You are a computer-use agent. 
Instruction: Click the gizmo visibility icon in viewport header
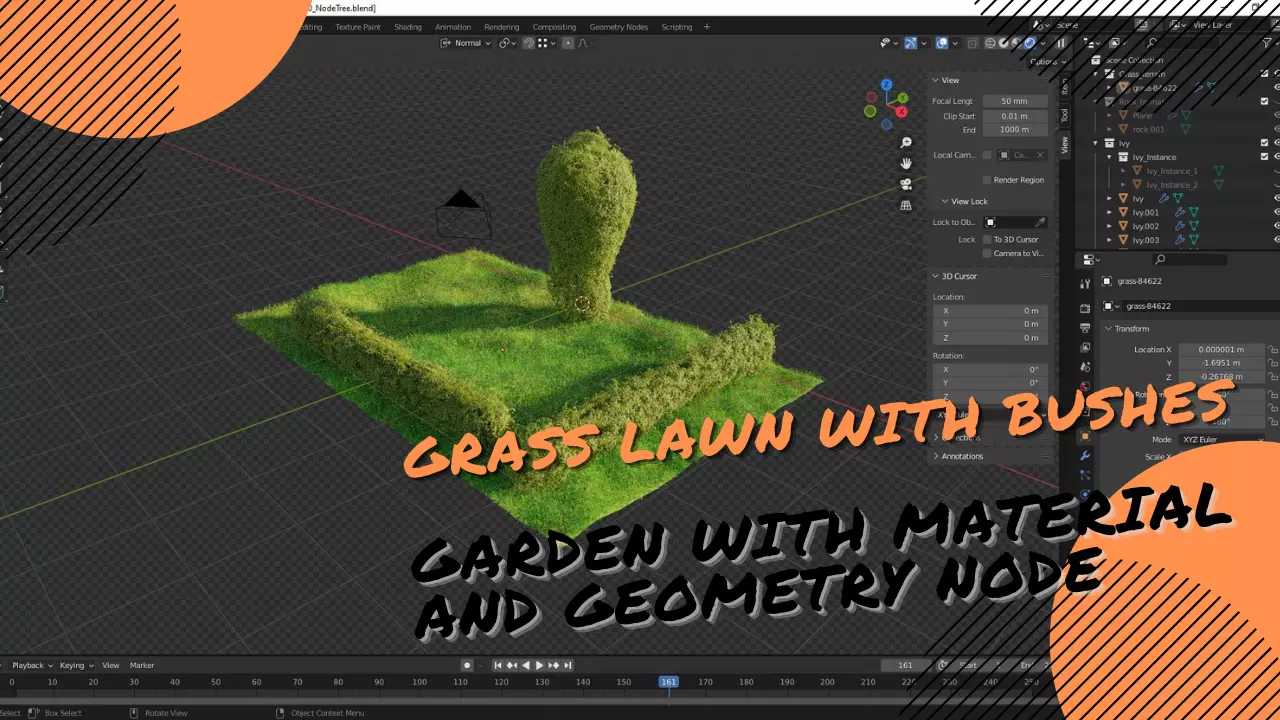point(911,43)
